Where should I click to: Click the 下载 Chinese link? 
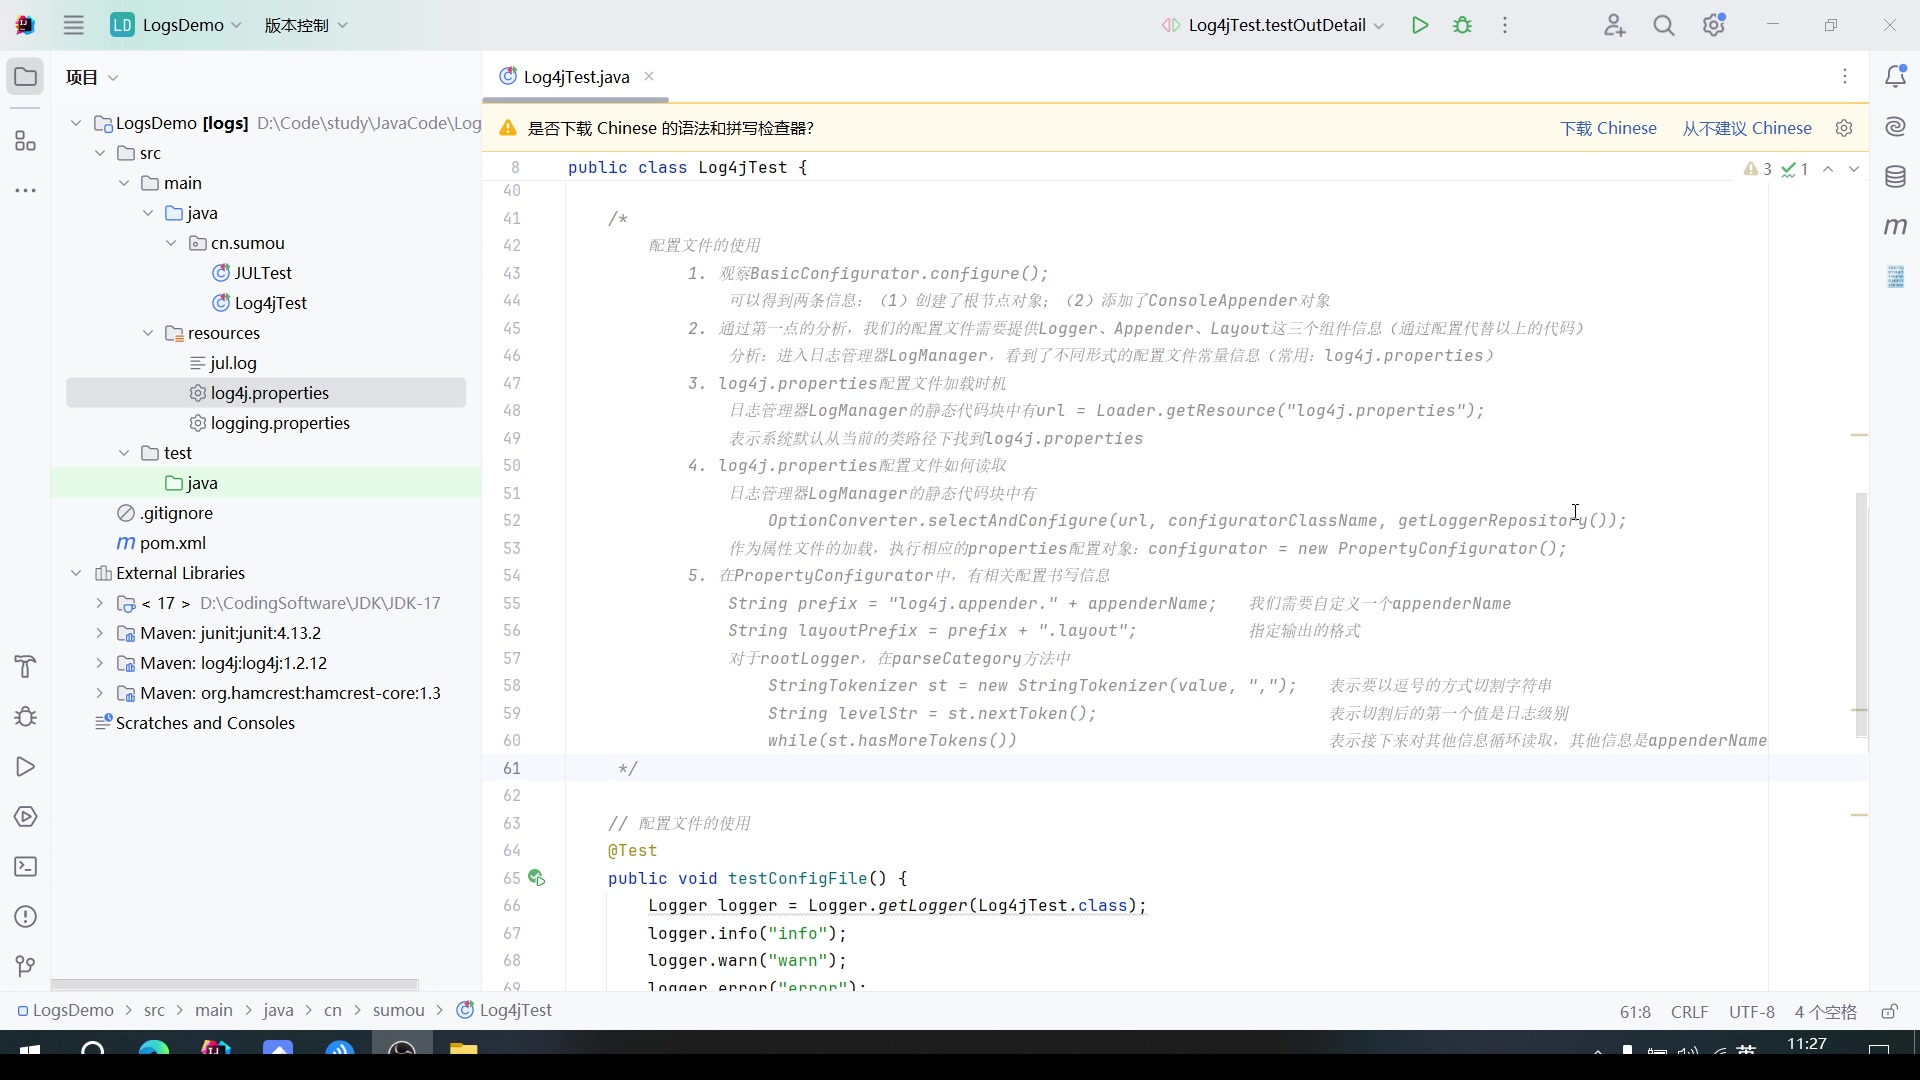(x=1608, y=128)
